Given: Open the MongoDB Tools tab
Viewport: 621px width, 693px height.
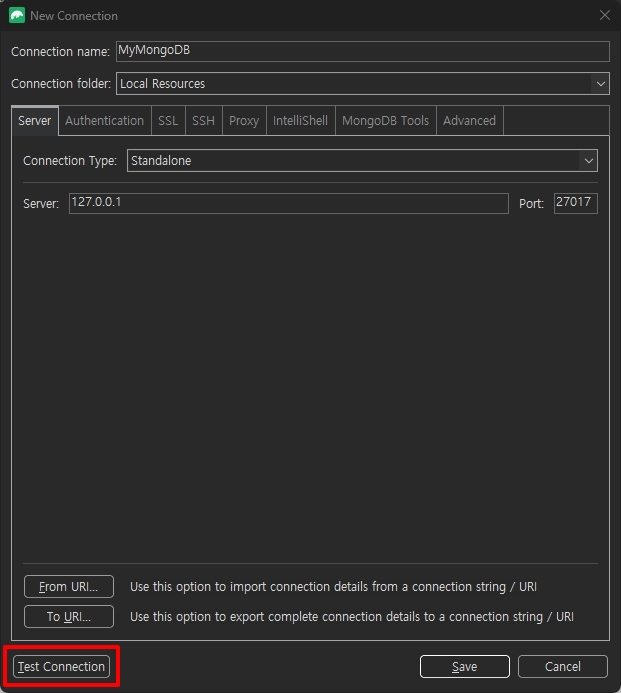Looking at the screenshot, I should coord(385,121).
